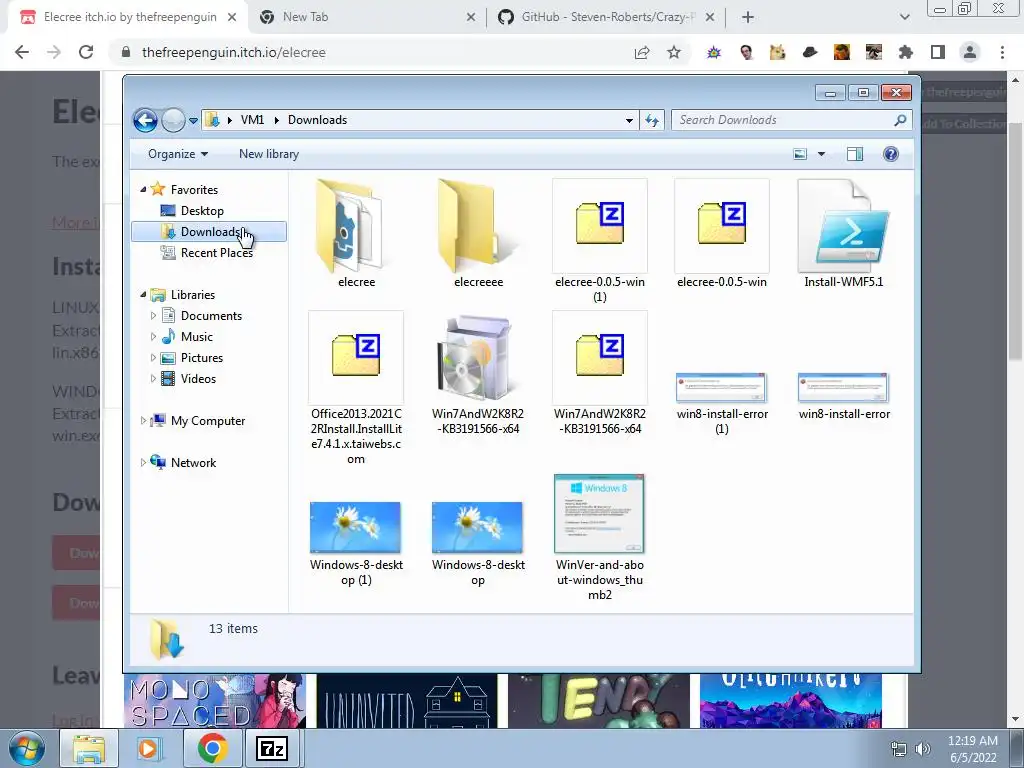Open the Music library
Viewport: 1024px width, 768px height.
point(196,337)
